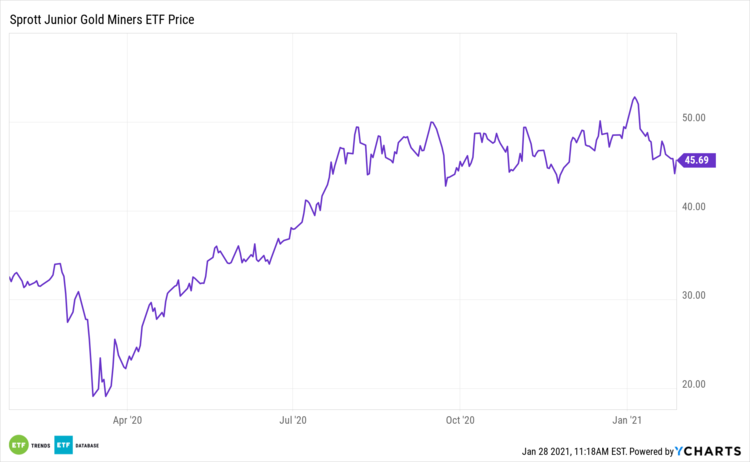Screen dimensions: 750x462
Task: Click the purple 45.69 current price tag
Action: [697, 160]
